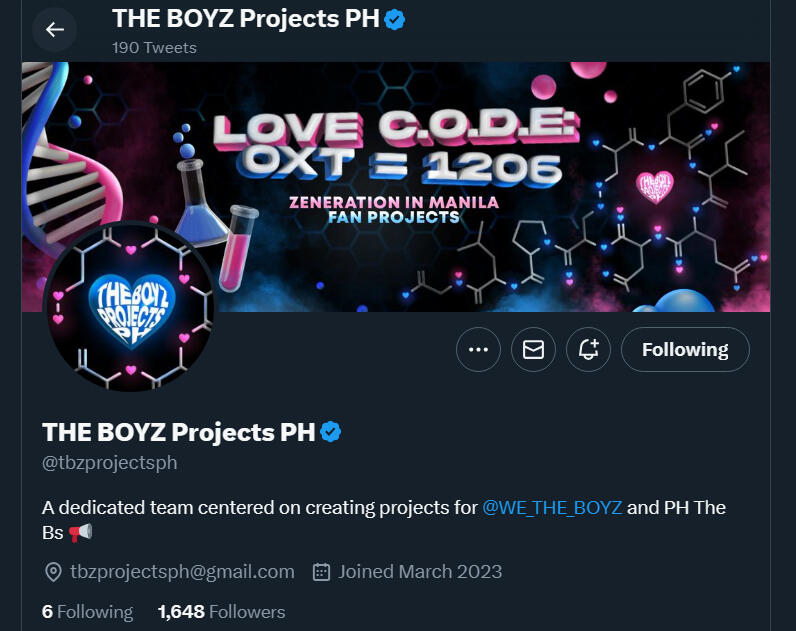This screenshot has width=796, height=631.
Task: Open the heart-shaped profile picture
Action: (x=131, y=307)
